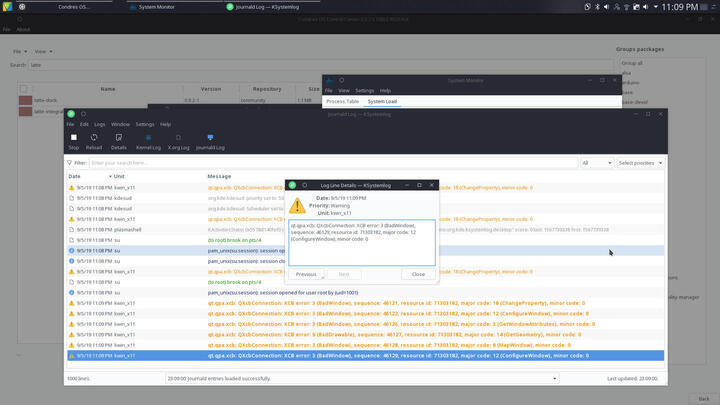Open the File dropdown in Control Center
Viewport: 720px width, 405px height.
coord(20,51)
